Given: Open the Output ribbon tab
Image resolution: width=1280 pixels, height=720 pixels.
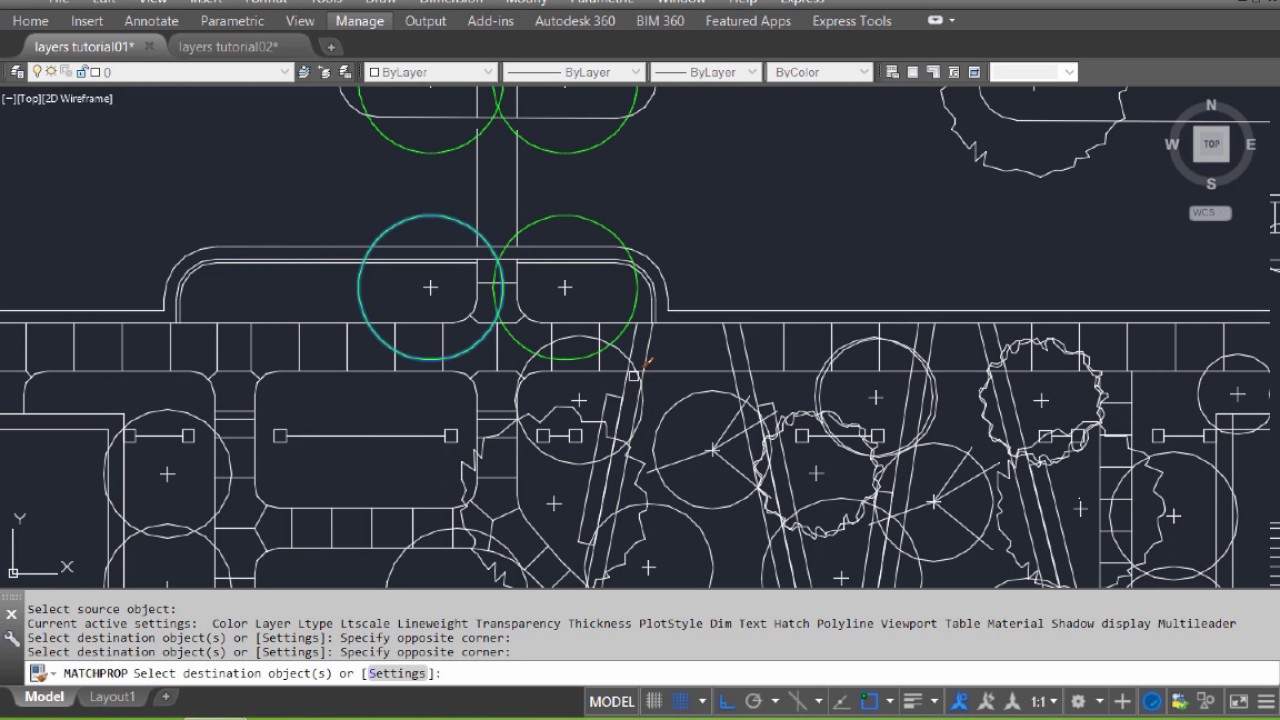Looking at the screenshot, I should [x=426, y=20].
